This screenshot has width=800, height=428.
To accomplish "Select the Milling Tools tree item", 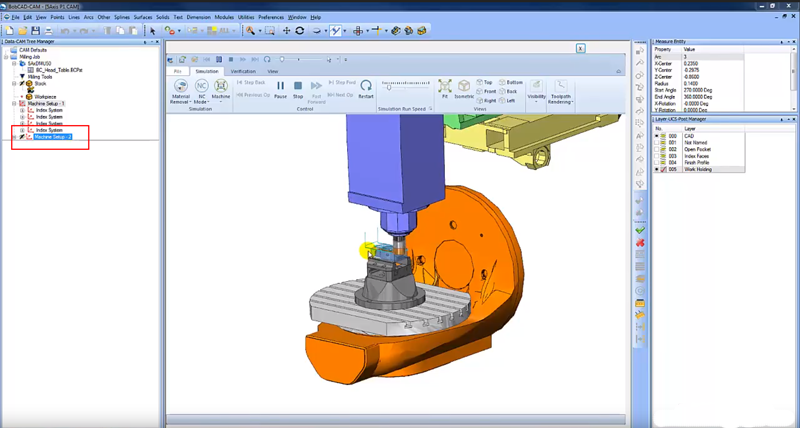I will click(39, 77).
